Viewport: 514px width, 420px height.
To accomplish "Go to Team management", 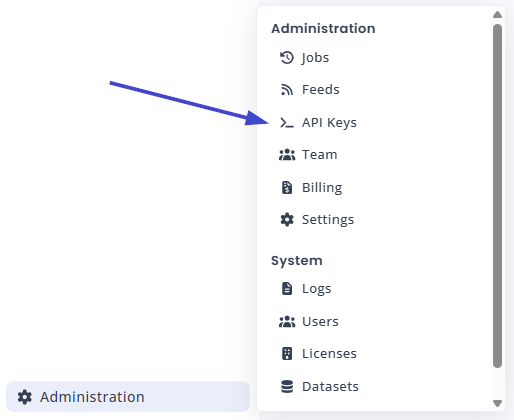I will 320,155.
